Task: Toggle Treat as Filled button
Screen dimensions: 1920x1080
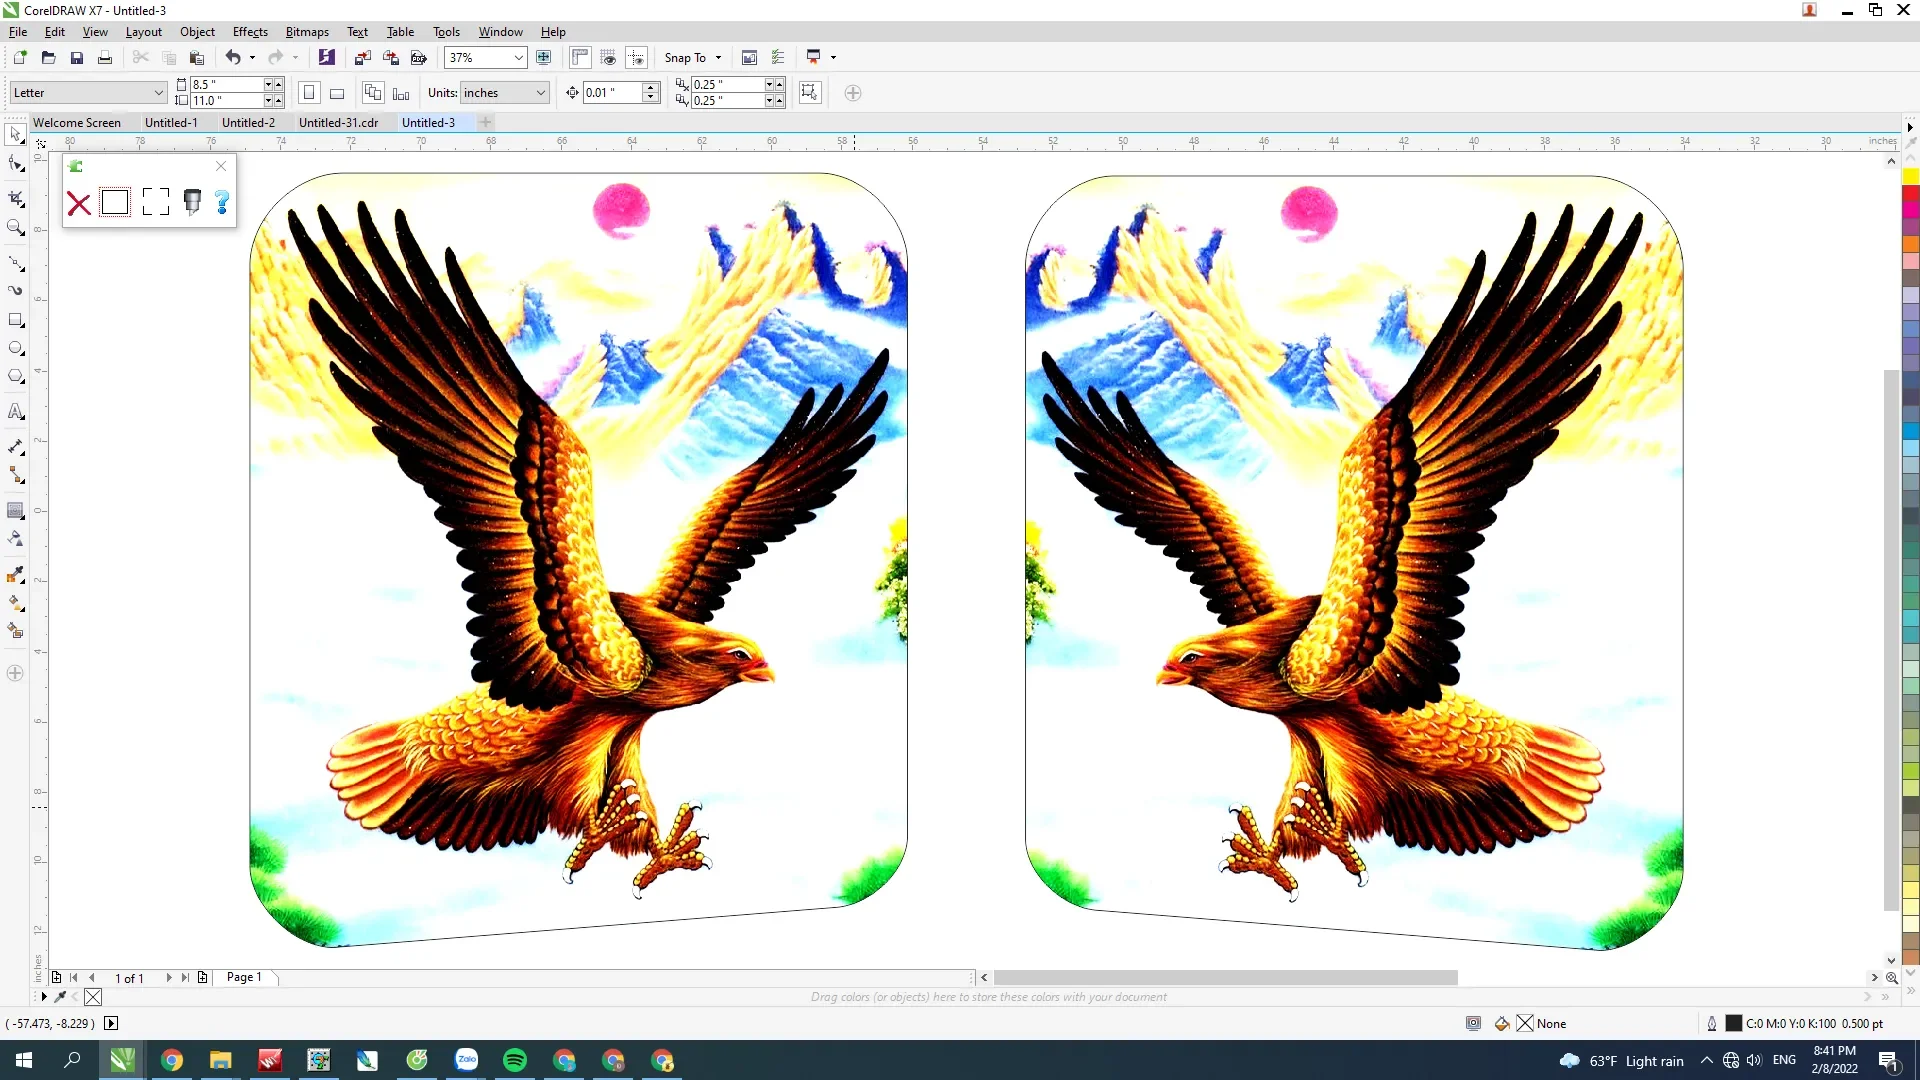Action: (810, 93)
